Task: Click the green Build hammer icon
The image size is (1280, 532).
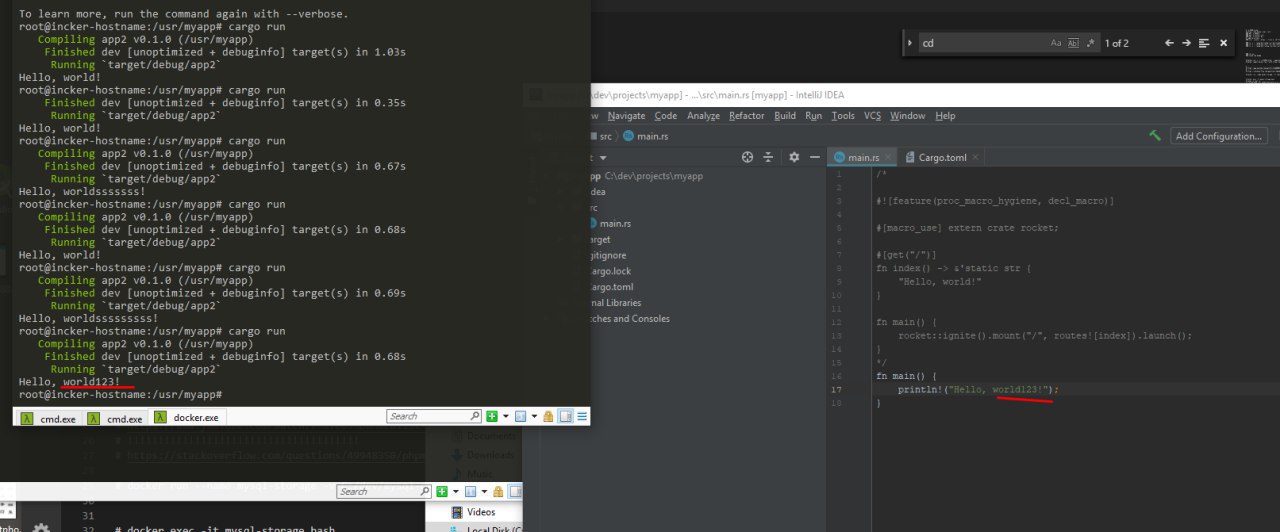Action: [x=1155, y=136]
